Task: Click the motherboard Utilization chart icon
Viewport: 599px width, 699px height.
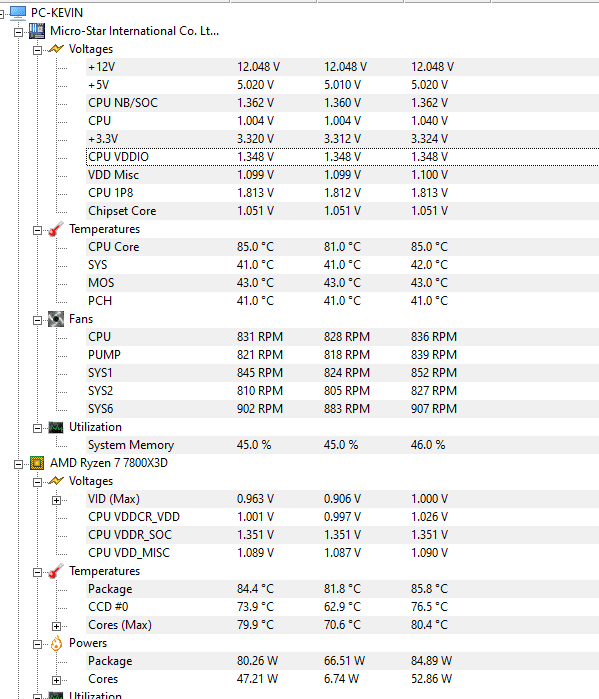Action: (x=56, y=427)
